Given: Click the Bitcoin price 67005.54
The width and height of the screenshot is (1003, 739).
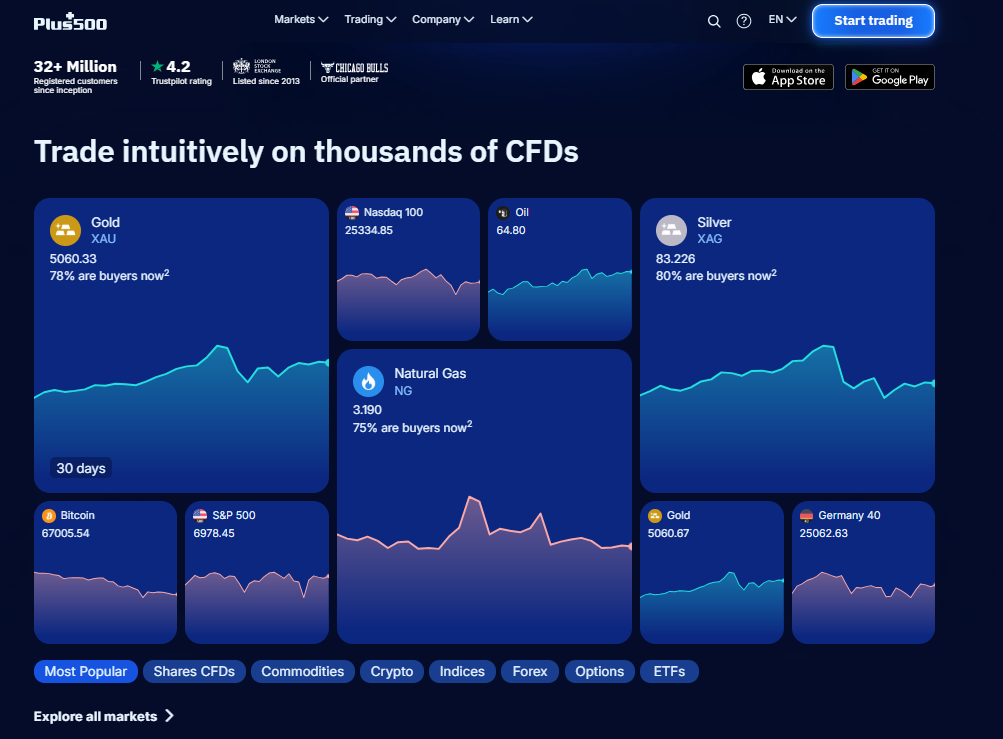Looking at the screenshot, I should pos(66,533).
